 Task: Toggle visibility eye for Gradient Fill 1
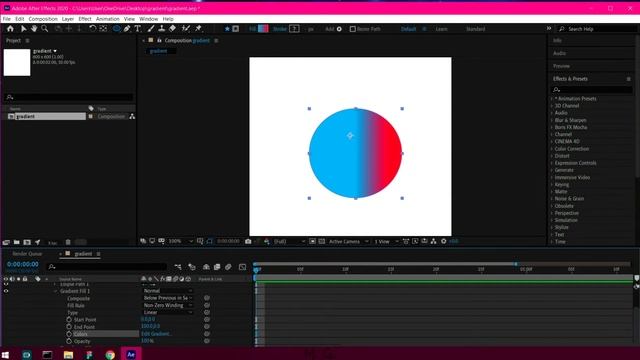pyautogui.click(x=6, y=291)
